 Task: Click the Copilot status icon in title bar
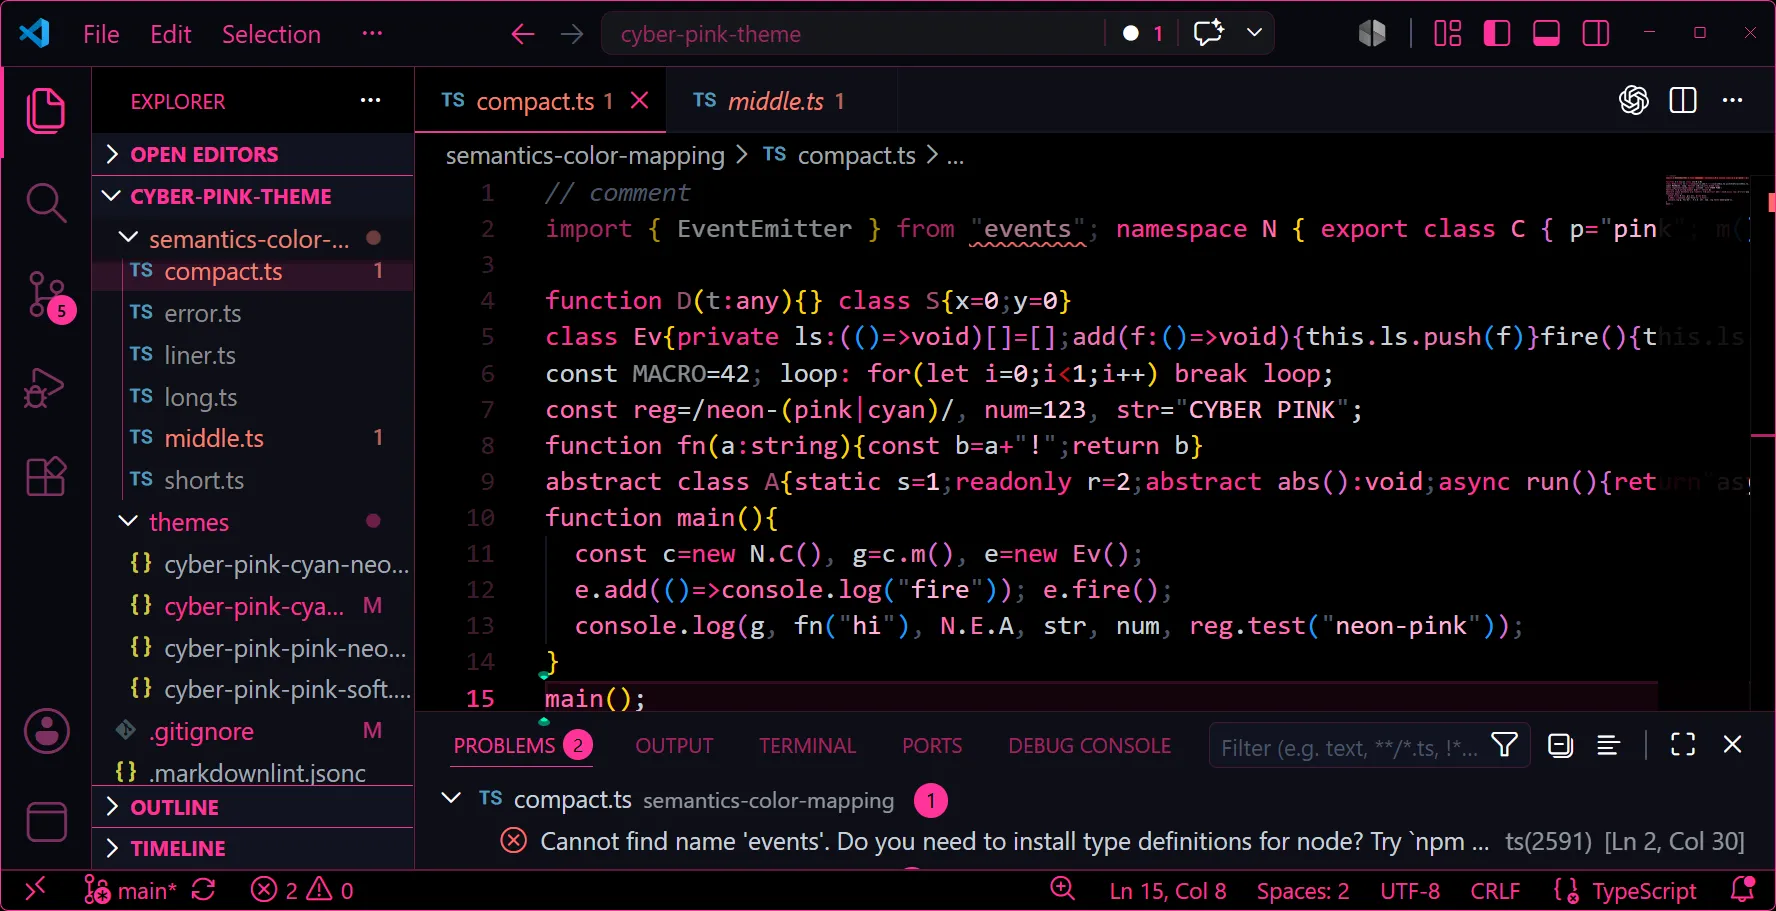[1372, 33]
